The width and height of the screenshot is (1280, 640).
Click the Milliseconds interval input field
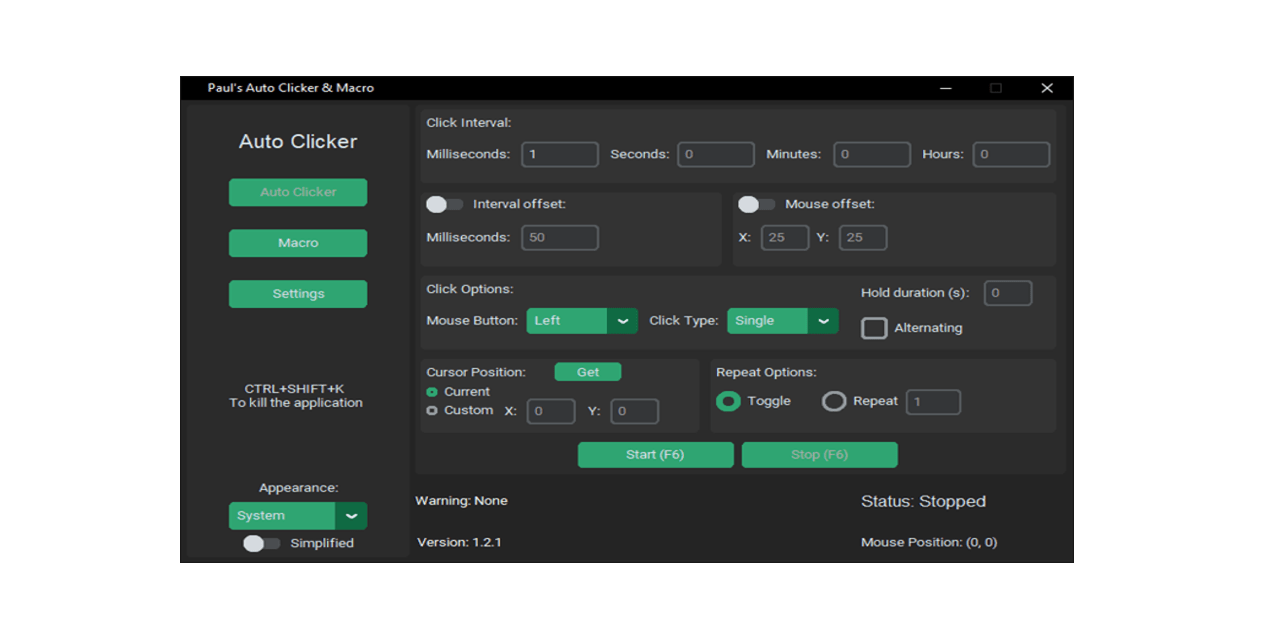[x=559, y=154]
